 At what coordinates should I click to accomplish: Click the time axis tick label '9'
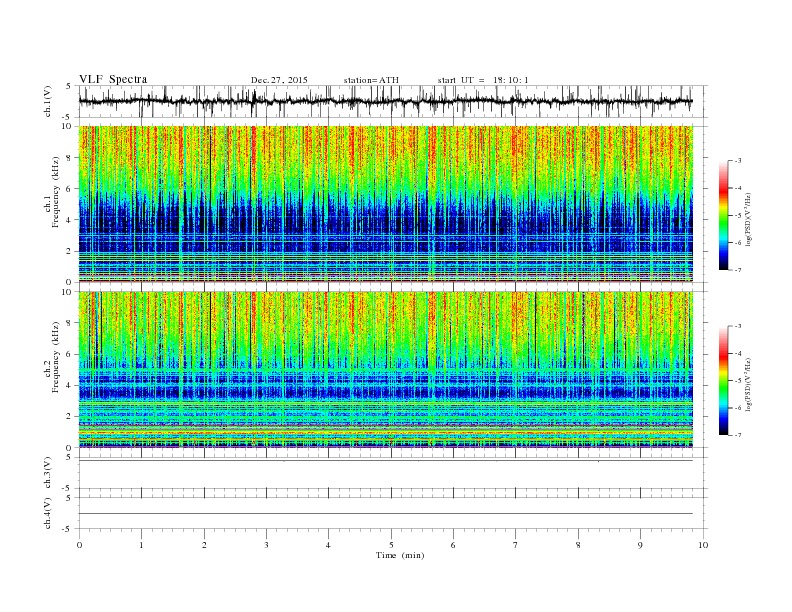point(640,545)
